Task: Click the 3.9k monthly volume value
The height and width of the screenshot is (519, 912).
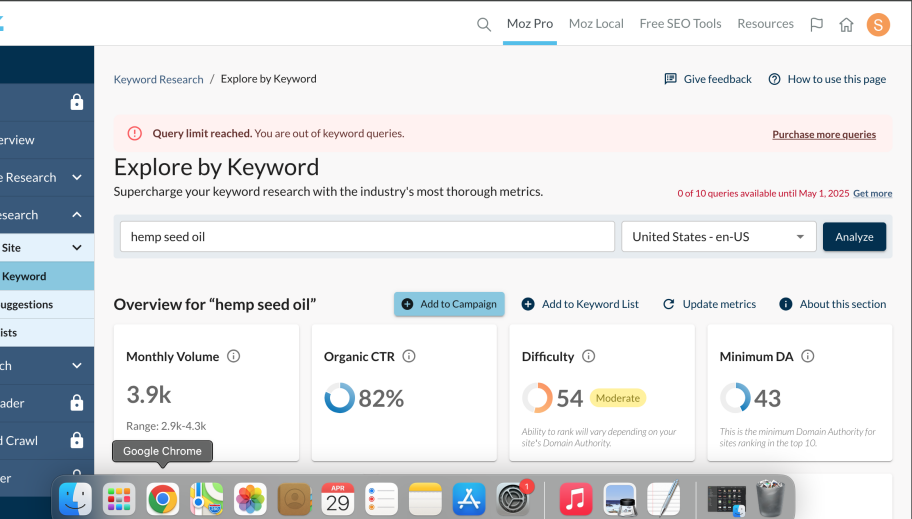Action: coord(149,395)
